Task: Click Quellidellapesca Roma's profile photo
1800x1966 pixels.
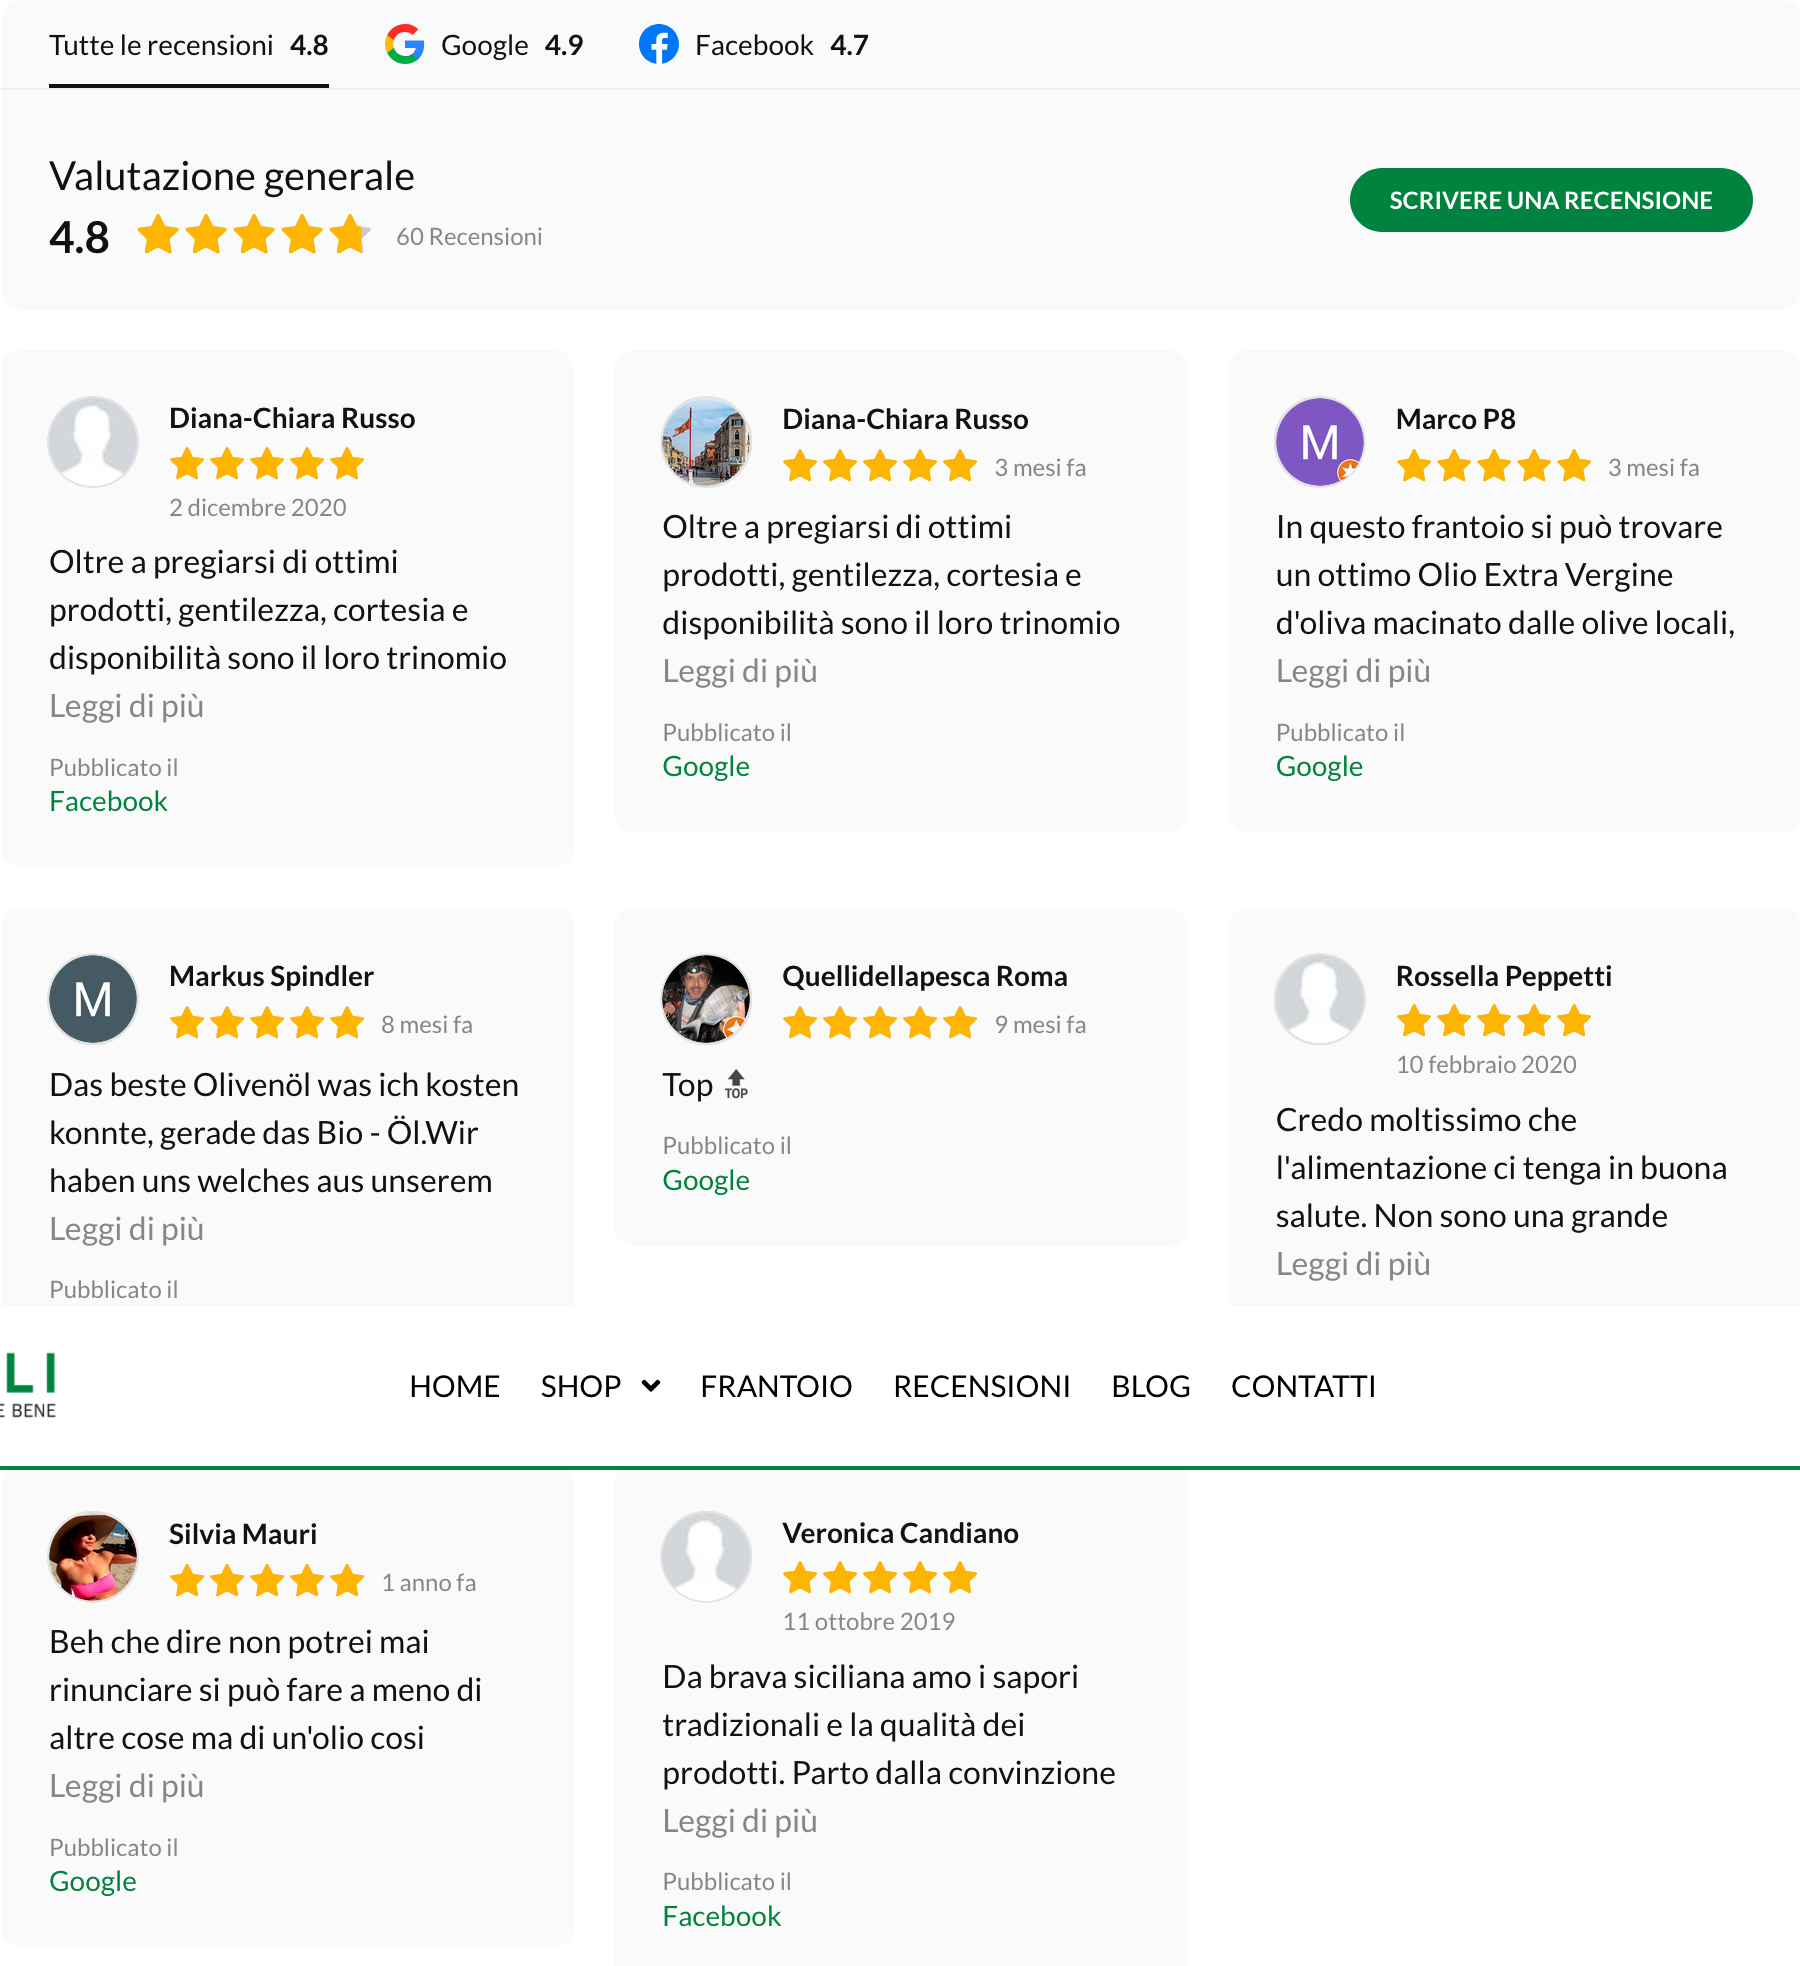Action: coord(706,999)
